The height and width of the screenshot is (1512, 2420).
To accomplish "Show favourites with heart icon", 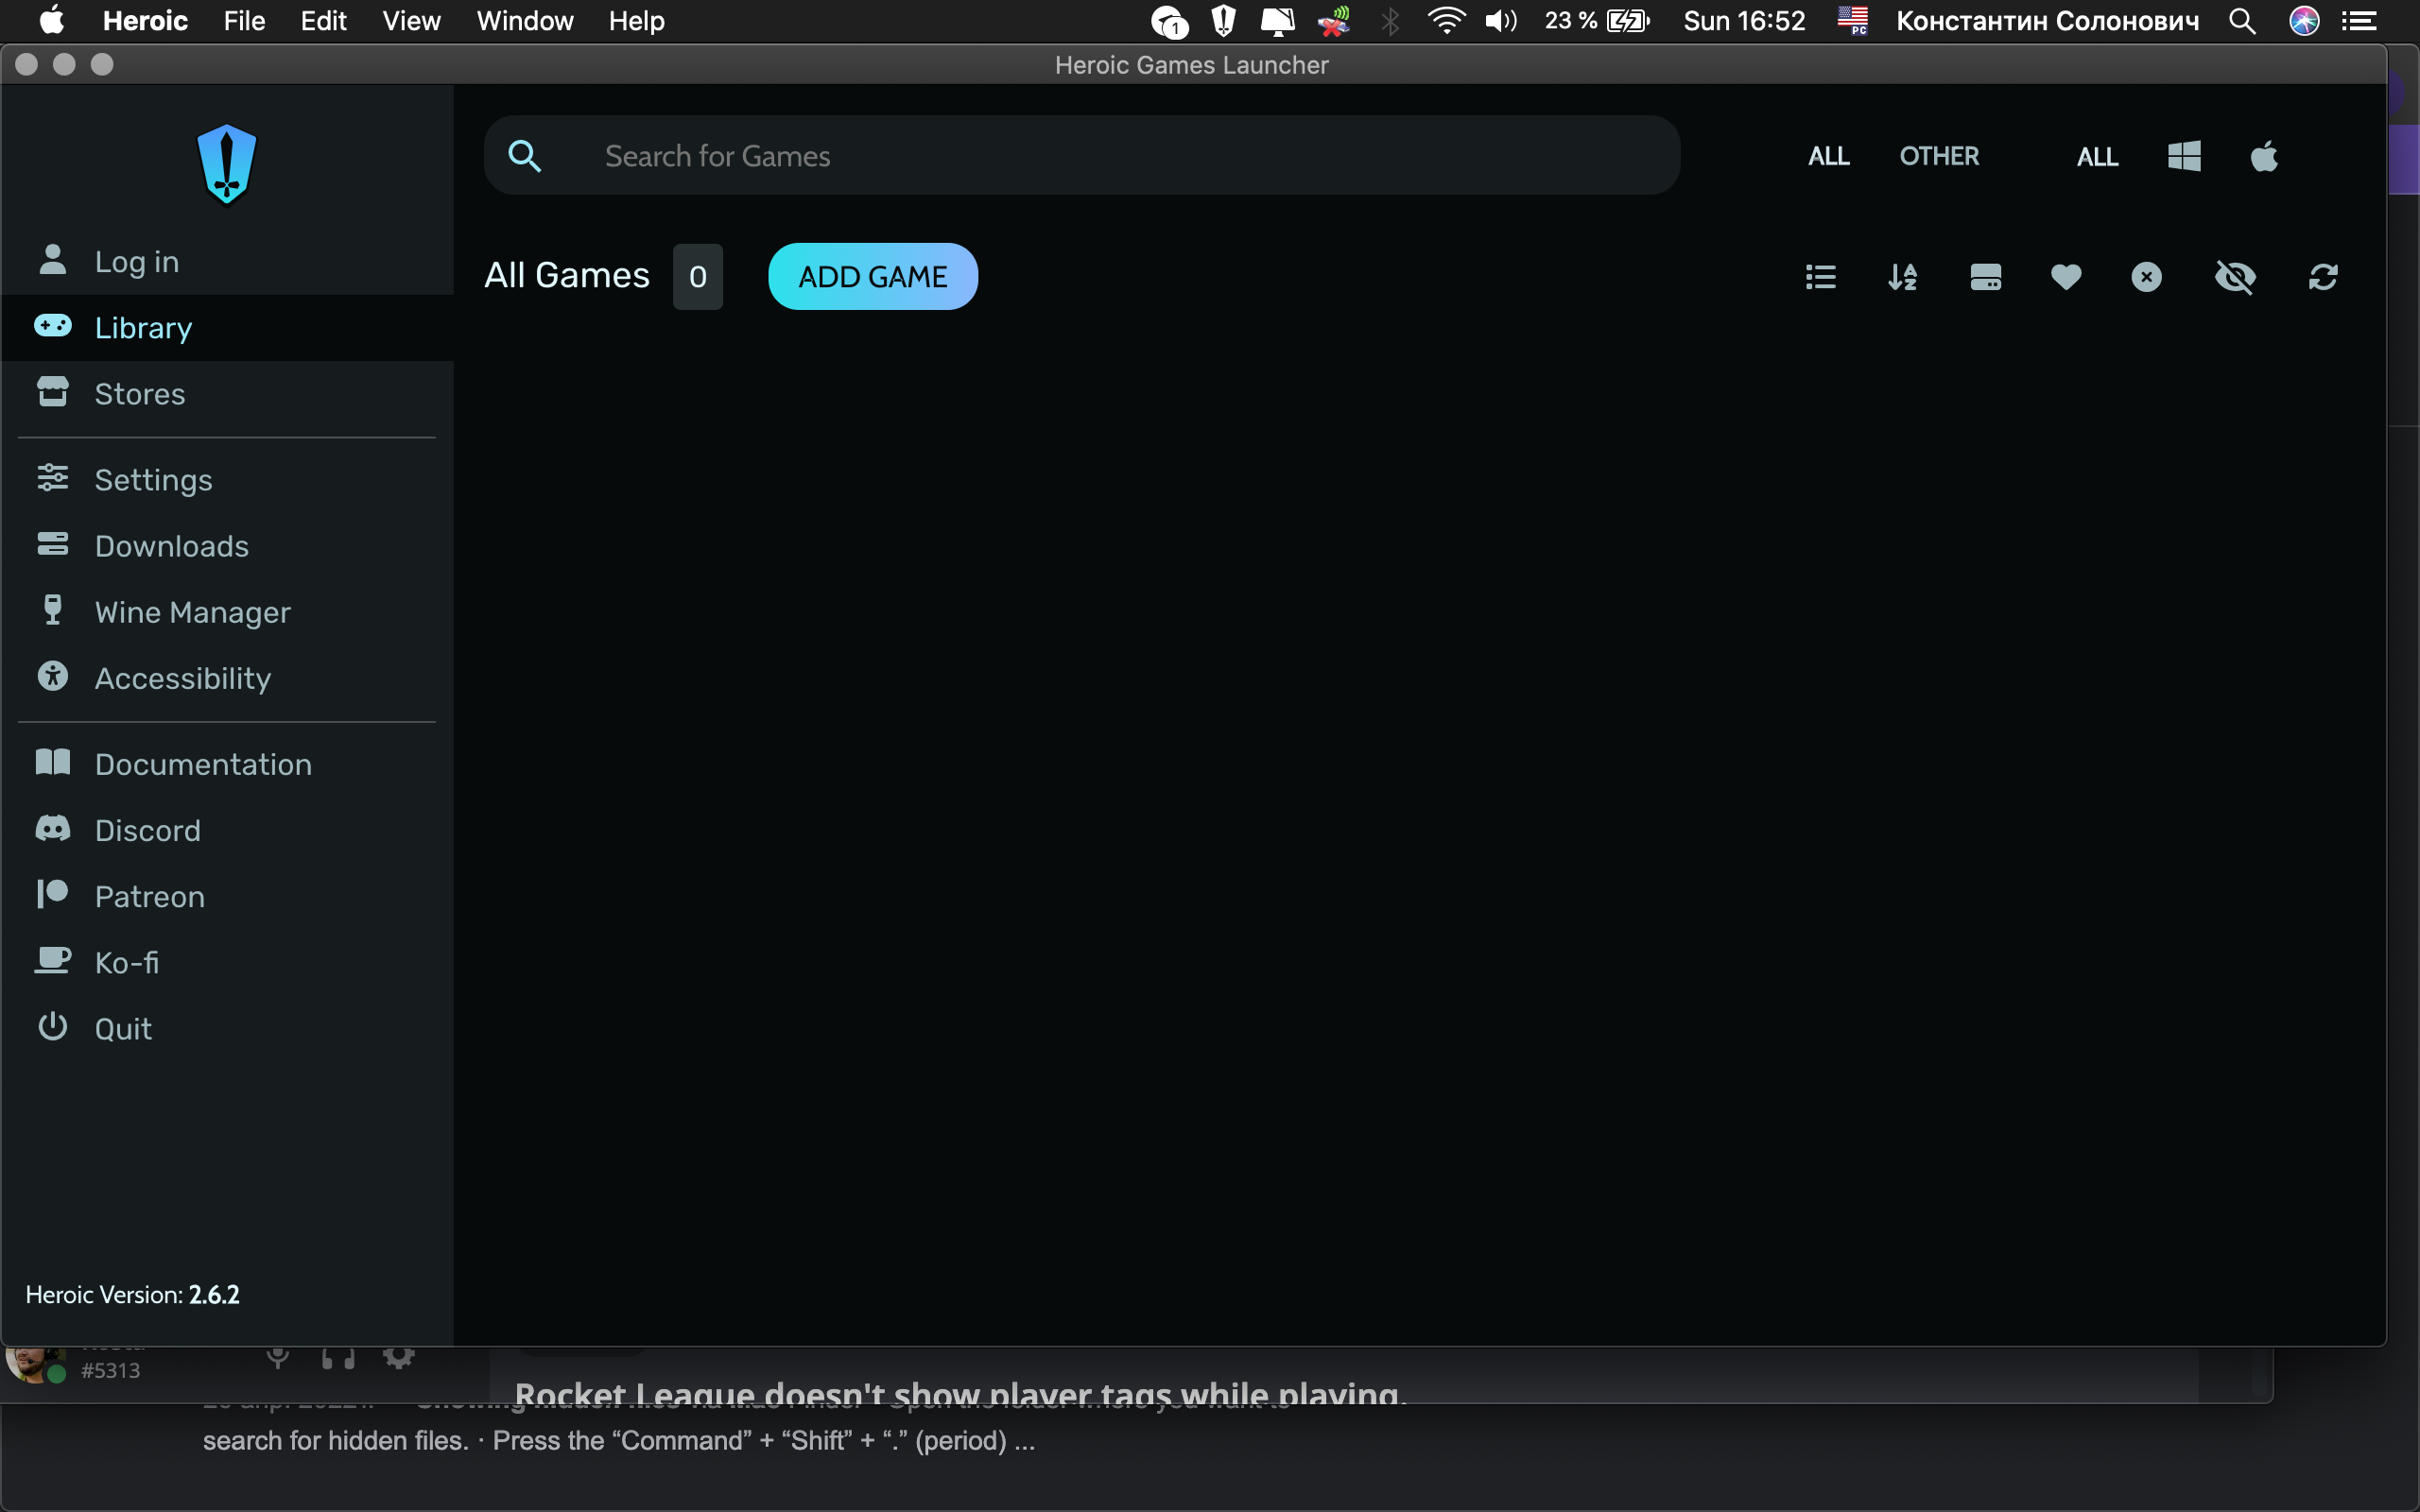I will click(2066, 277).
